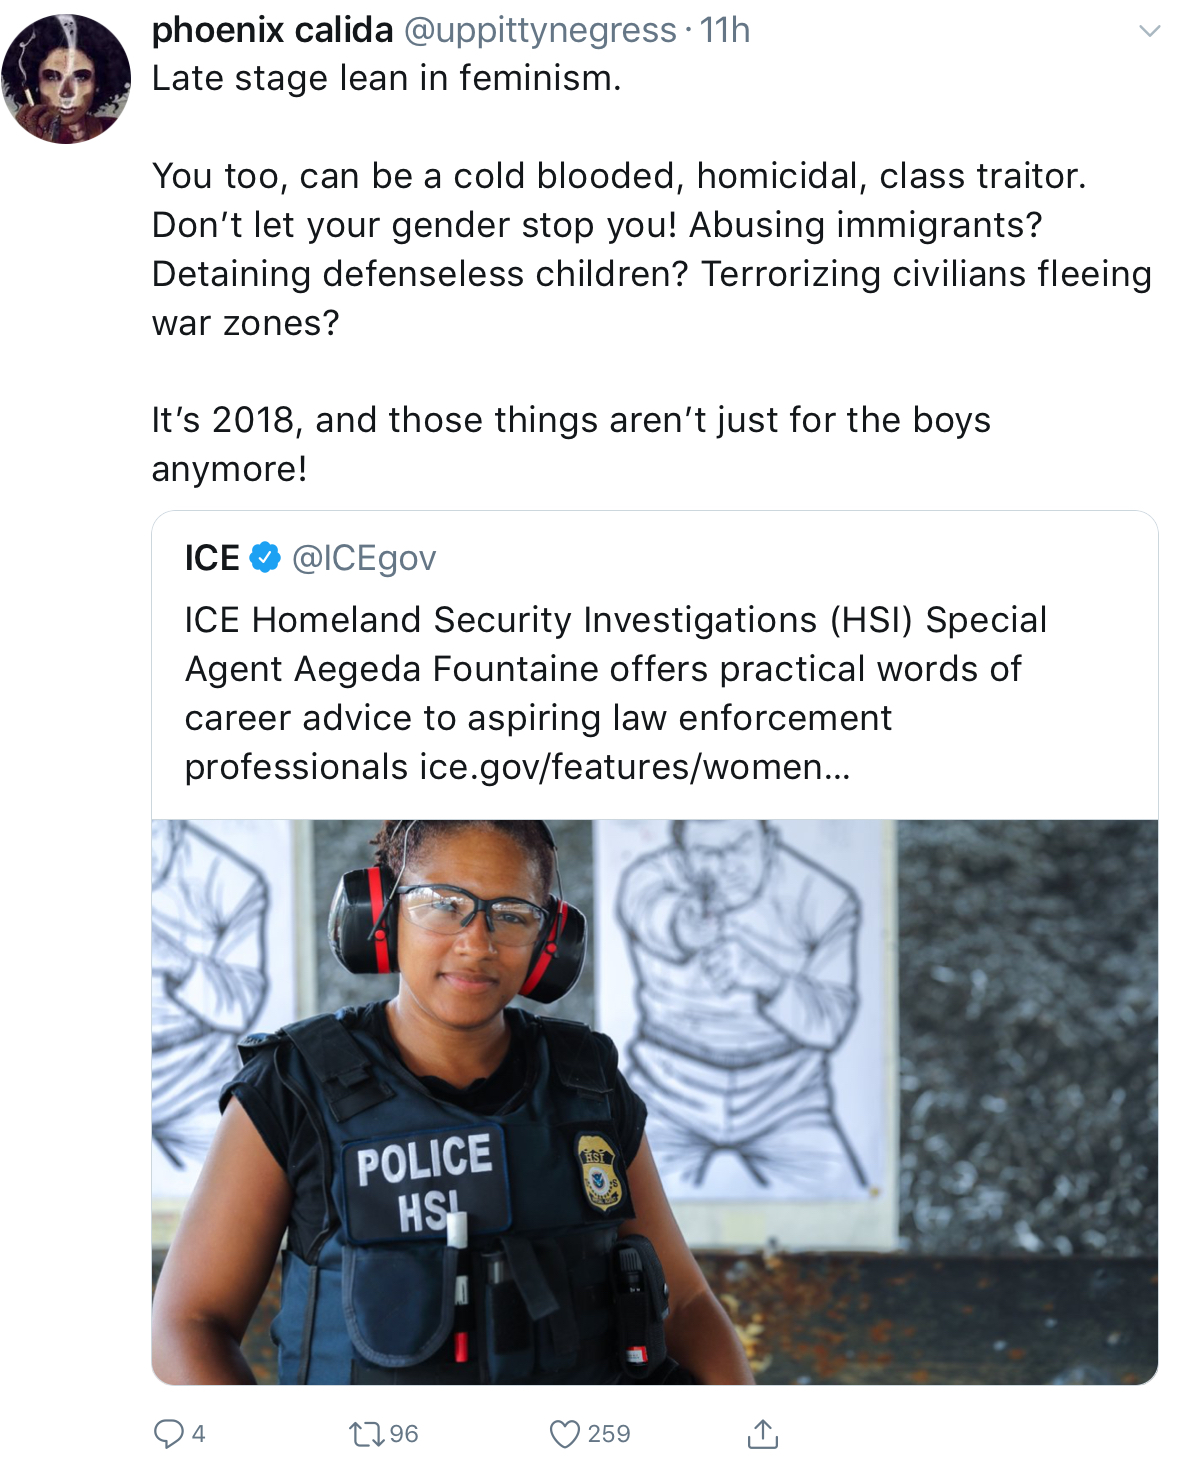
Task: View the 96 retweets count
Action: coord(404,1435)
